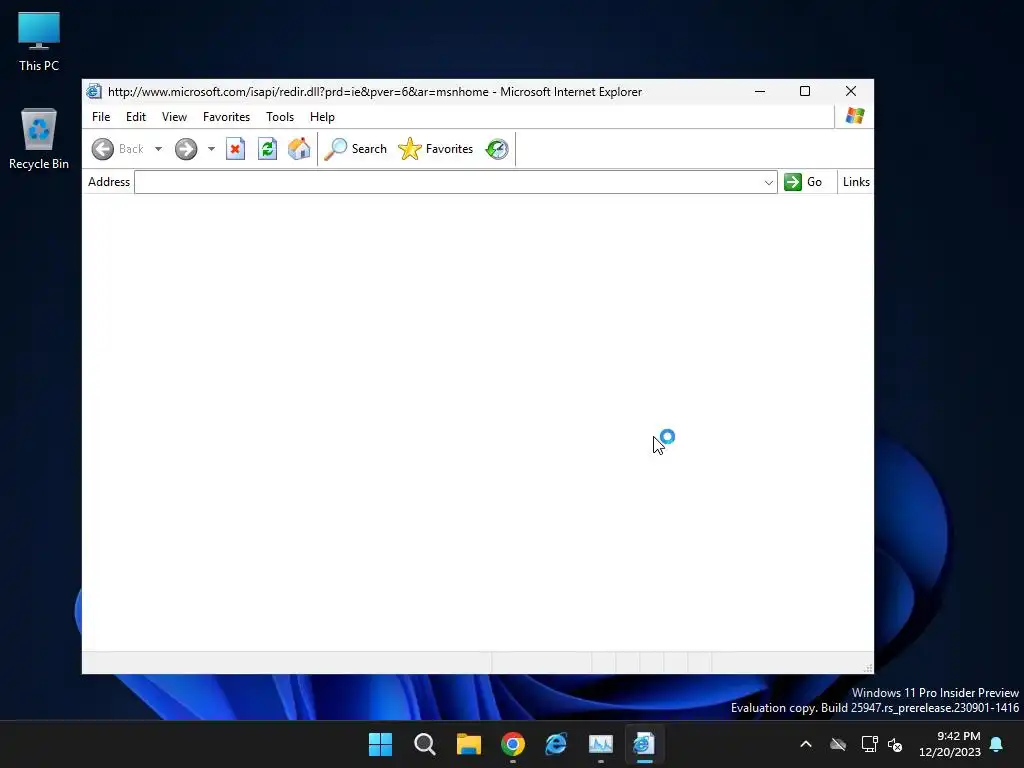1024x768 pixels.
Task: Expand the Back history dropdown arrow
Action: [x=158, y=149]
